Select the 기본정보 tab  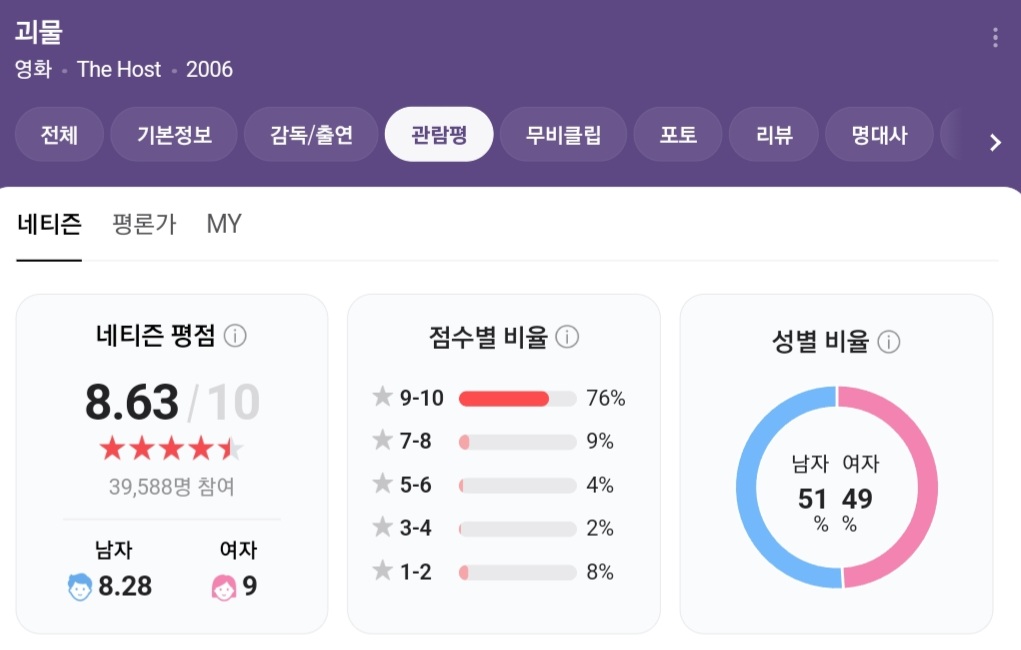coord(174,132)
